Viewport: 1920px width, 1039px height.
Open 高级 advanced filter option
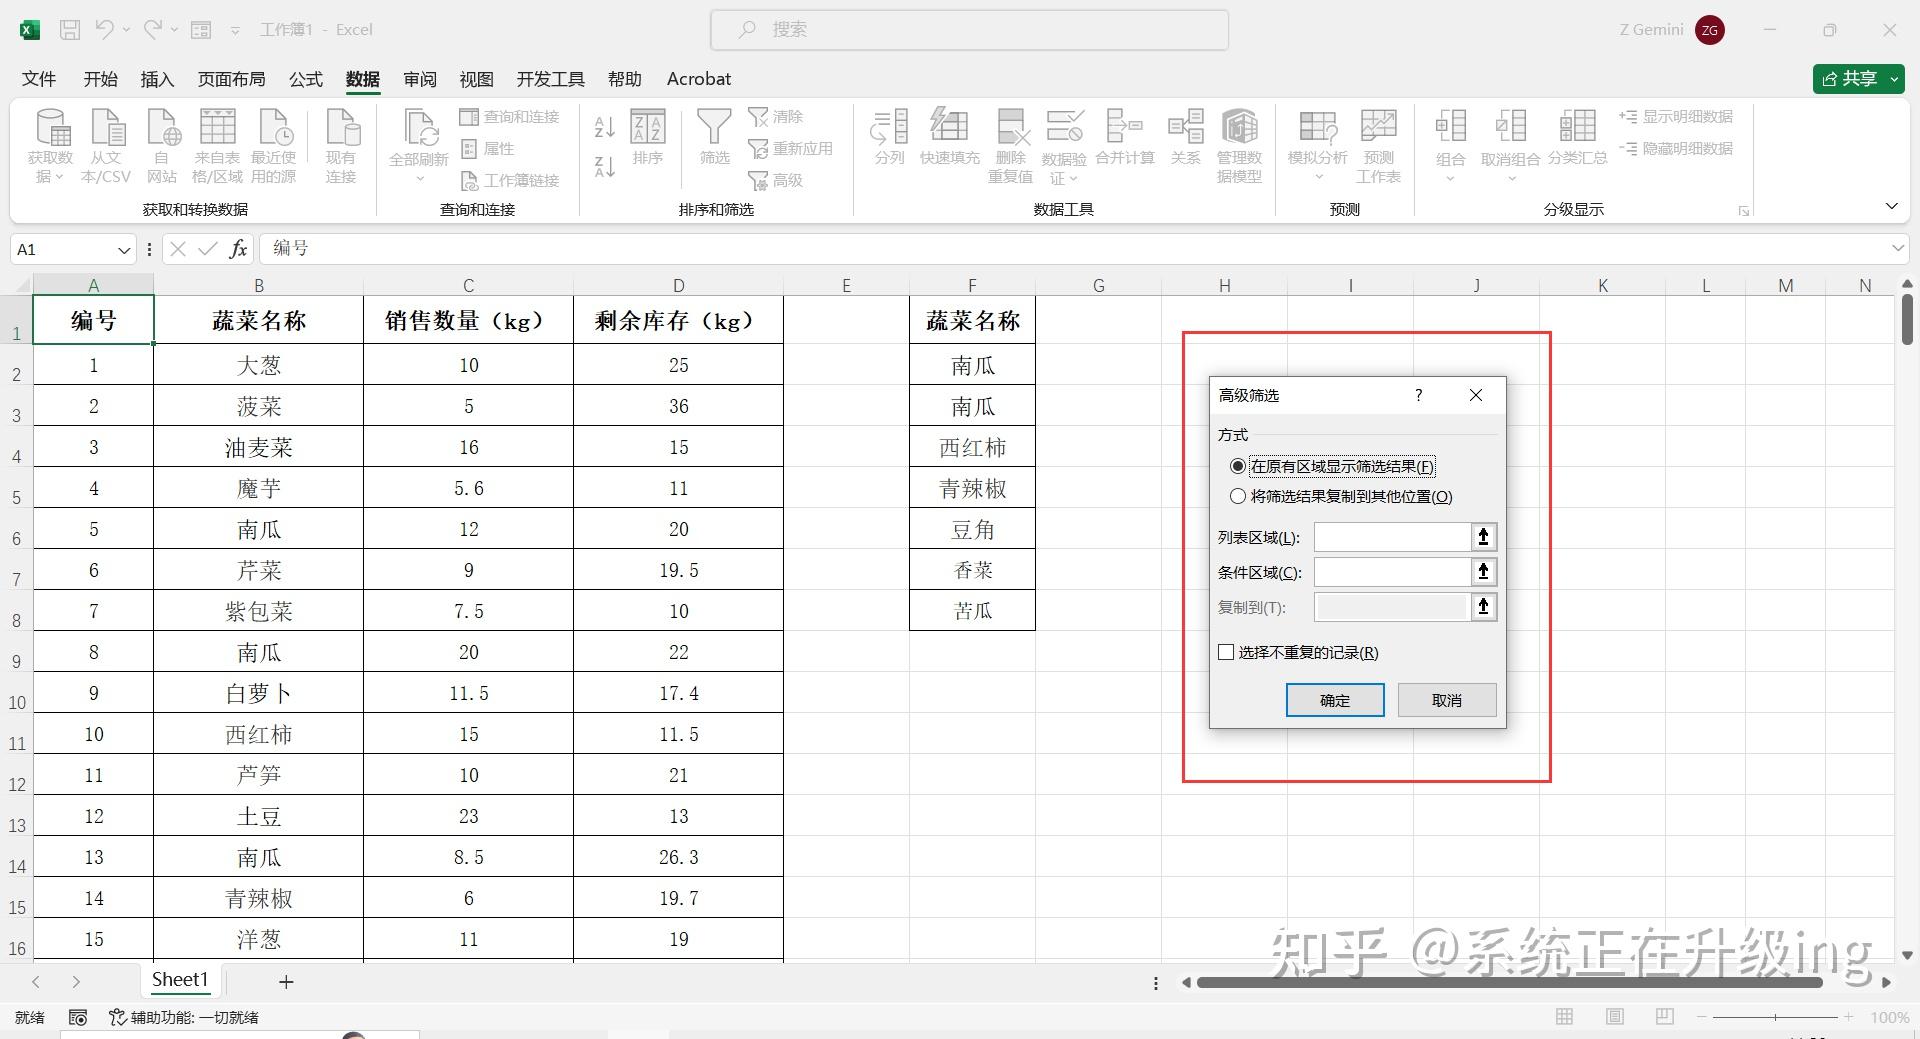(776, 180)
